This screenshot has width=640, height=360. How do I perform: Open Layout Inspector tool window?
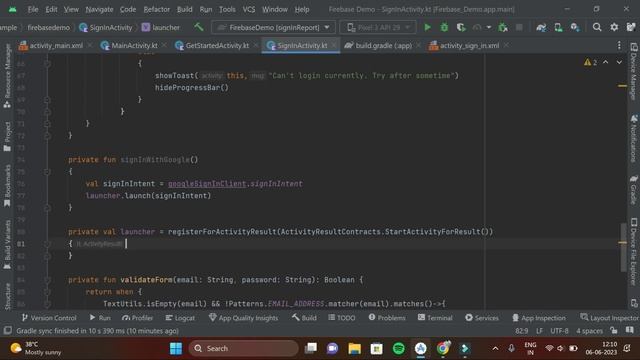pos(609,318)
